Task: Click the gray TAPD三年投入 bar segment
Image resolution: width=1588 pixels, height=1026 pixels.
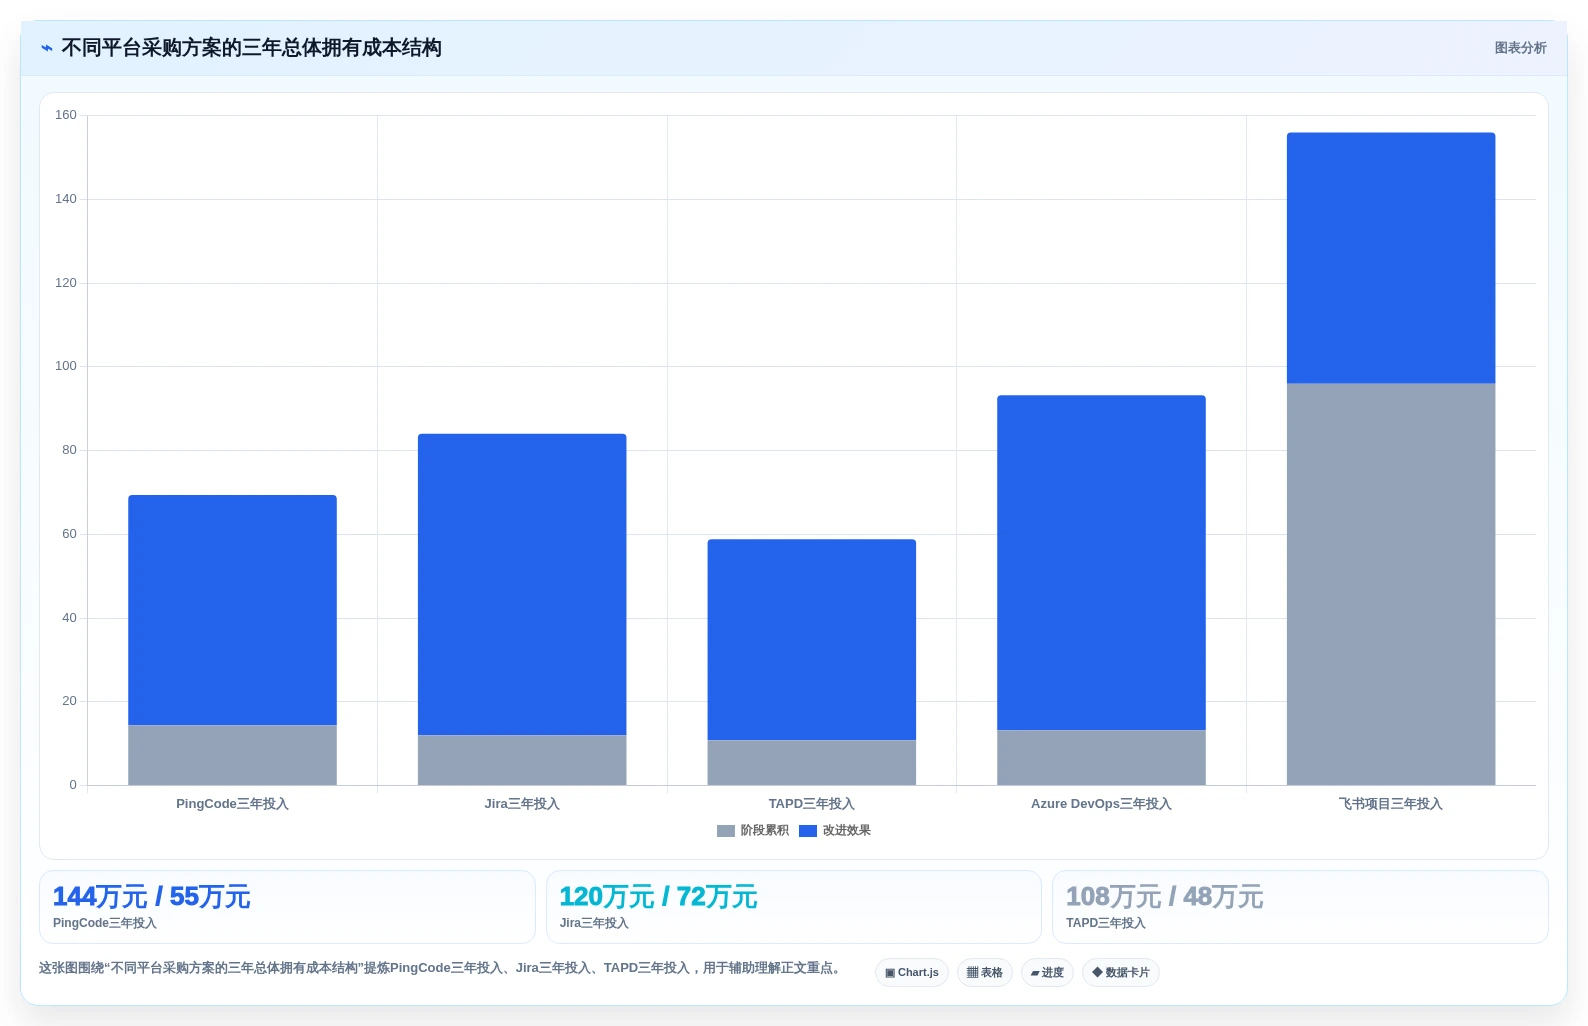Action: coord(812,762)
